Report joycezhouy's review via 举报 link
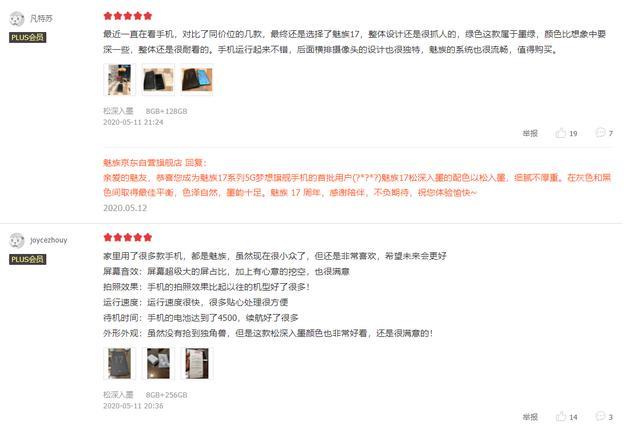The width and height of the screenshot is (640, 429). tap(530, 417)
